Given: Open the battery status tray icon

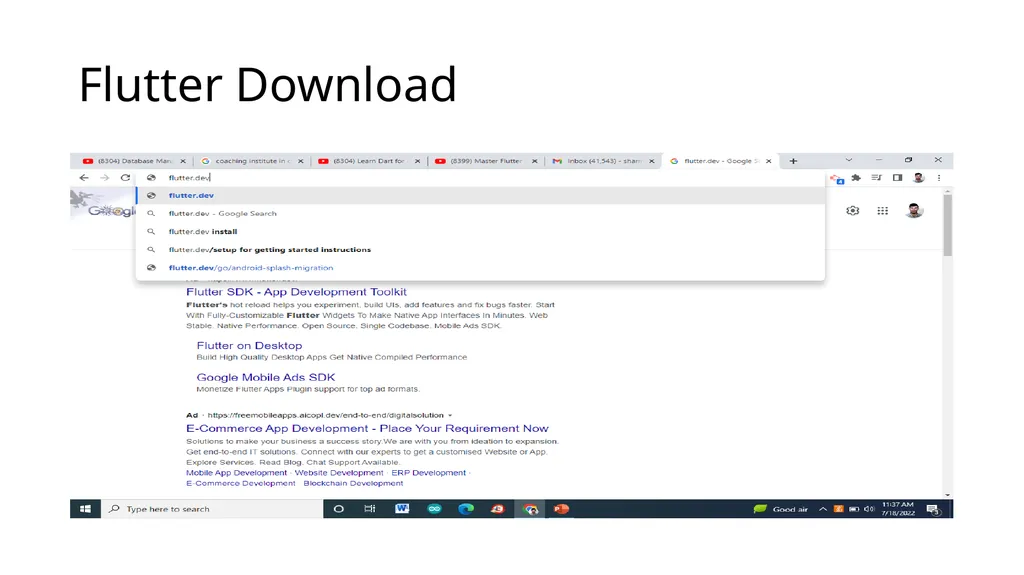Looking at the screenshot, I should (854, 509).
